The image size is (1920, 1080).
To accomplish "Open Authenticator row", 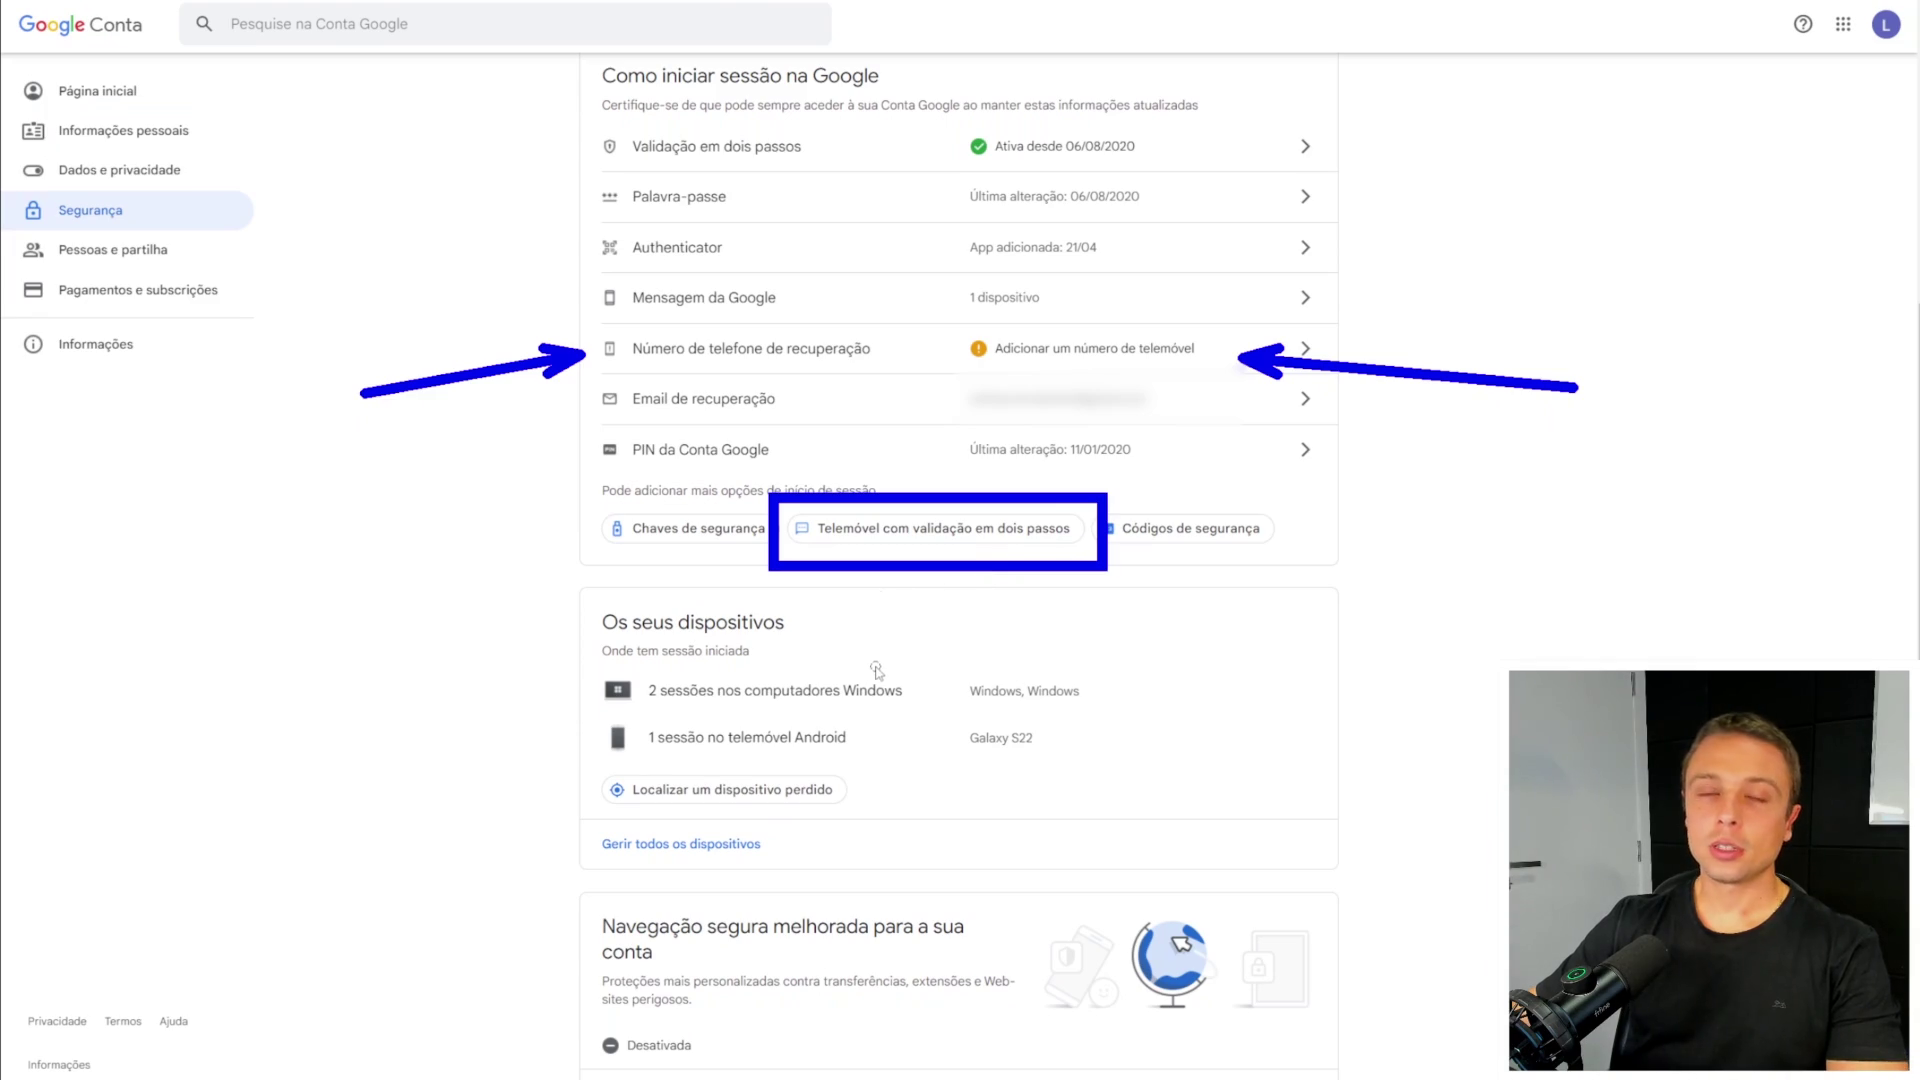I will pyautogui.click(x=958, y=247).
